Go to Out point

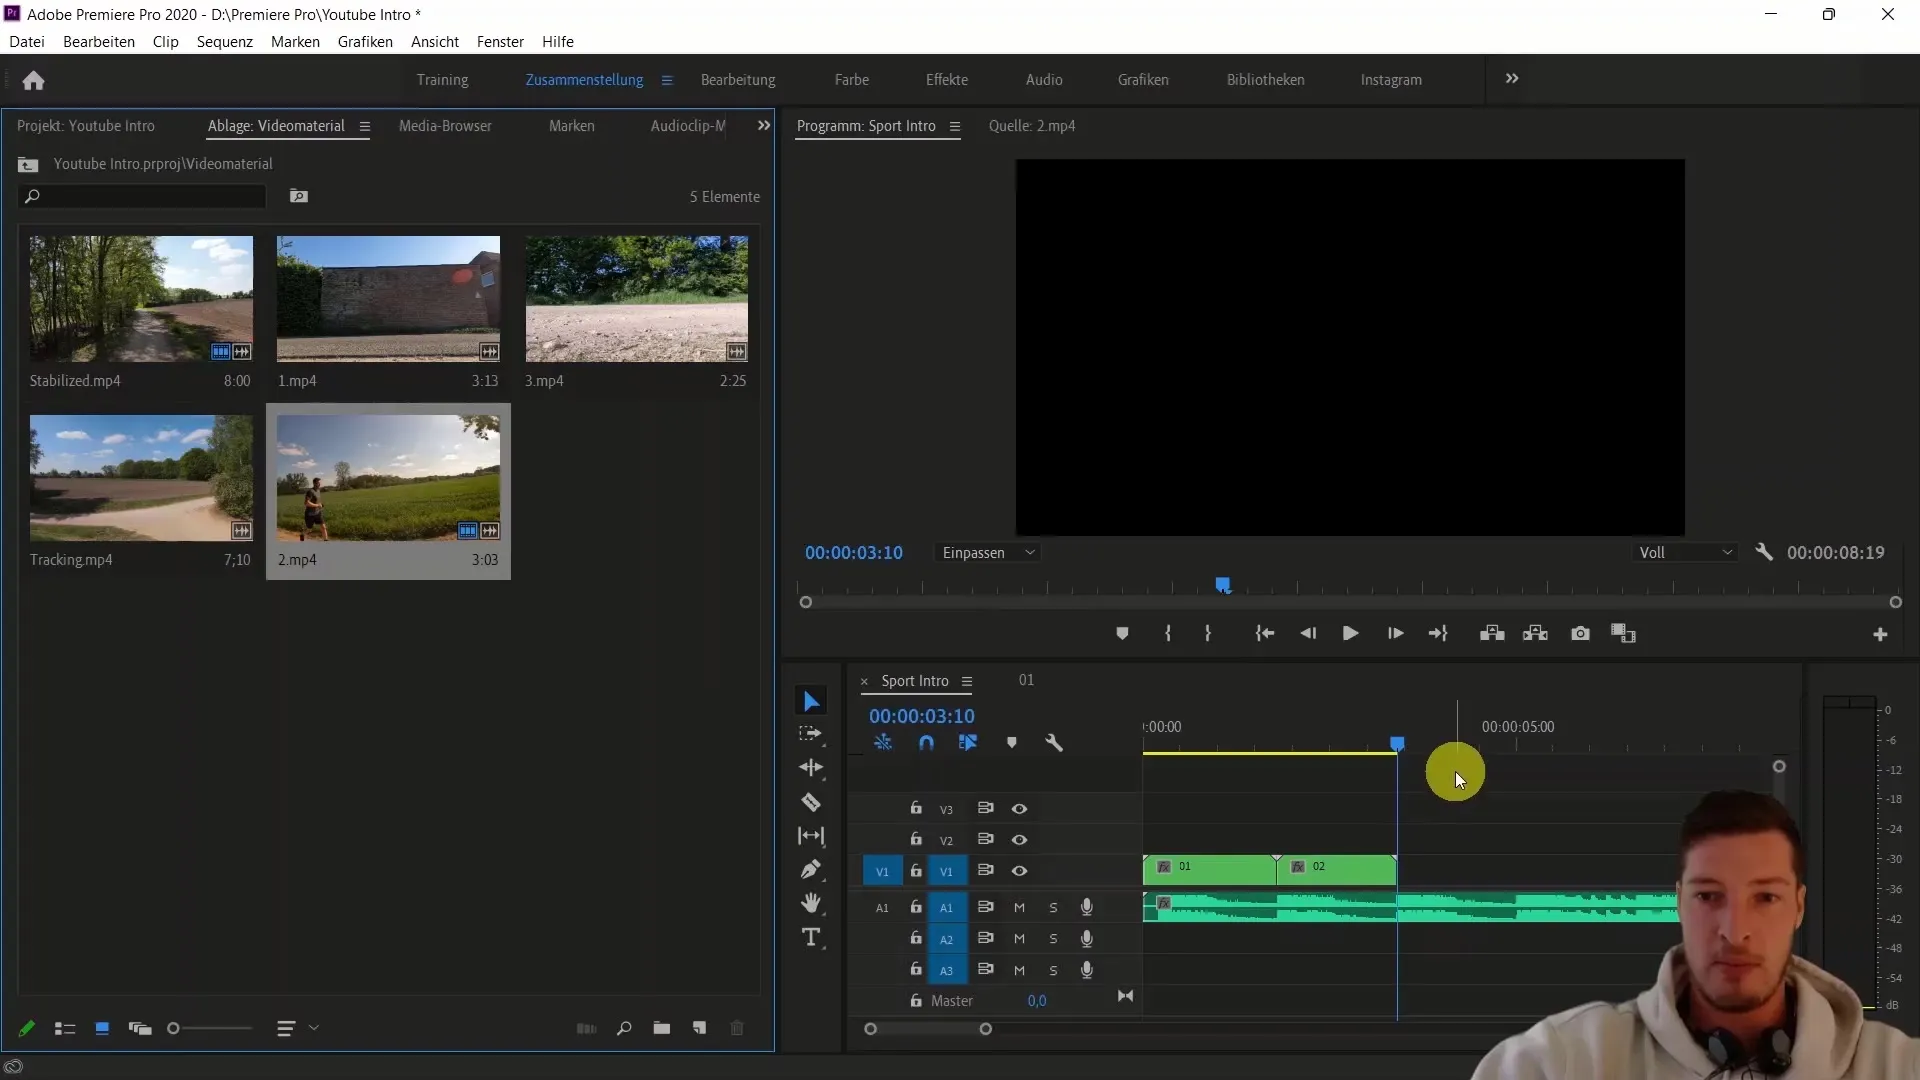pos(1438,634)
